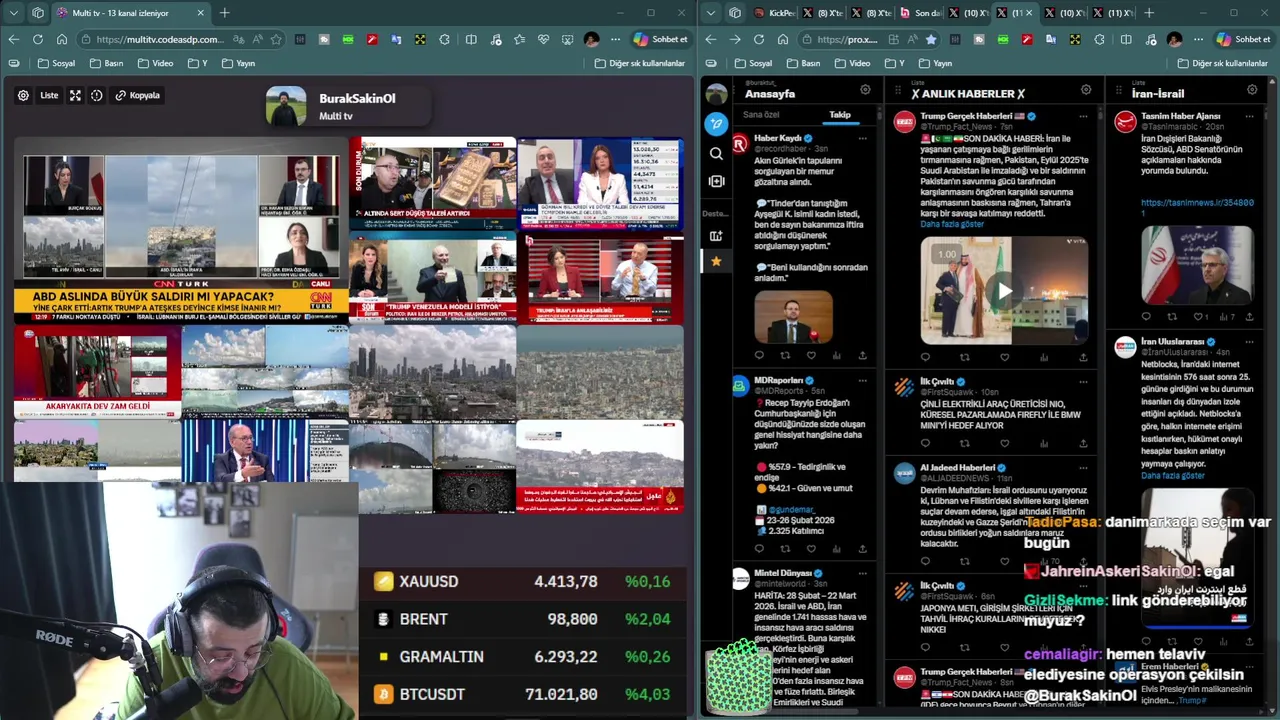Share the Tasnim Haber Ajansı post
The width and height of the screenshot is (1280, 720).
[1249, 317]
